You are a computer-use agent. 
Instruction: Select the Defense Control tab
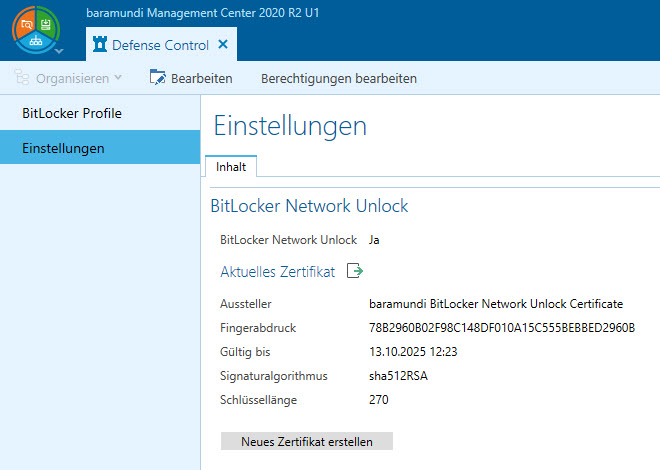tap(161, 45)
